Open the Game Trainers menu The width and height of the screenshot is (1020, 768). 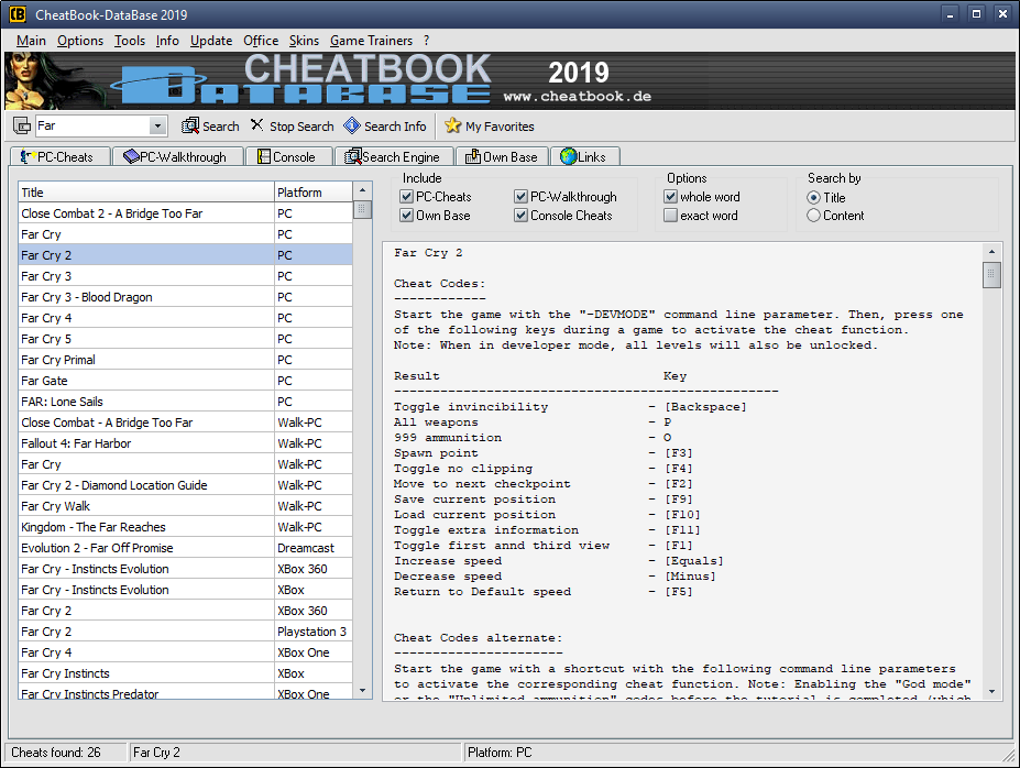tap(371, 40)
